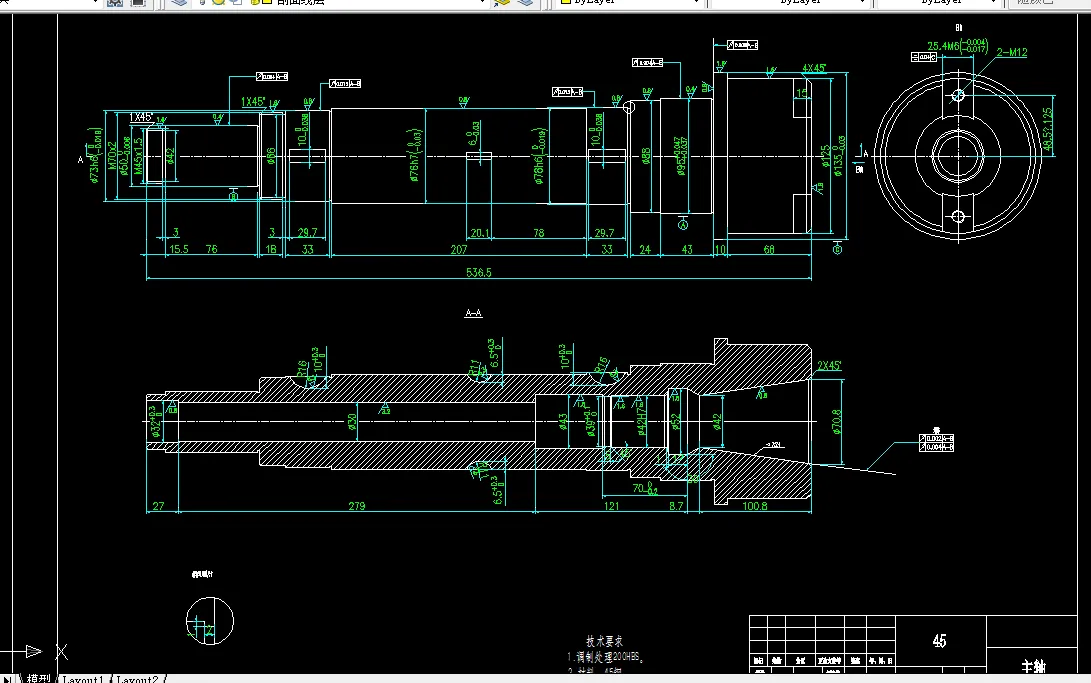Select the 25.4M6 tolerance dimension
The width and height of the screenshot is (1091, 683).
(957, 46)
